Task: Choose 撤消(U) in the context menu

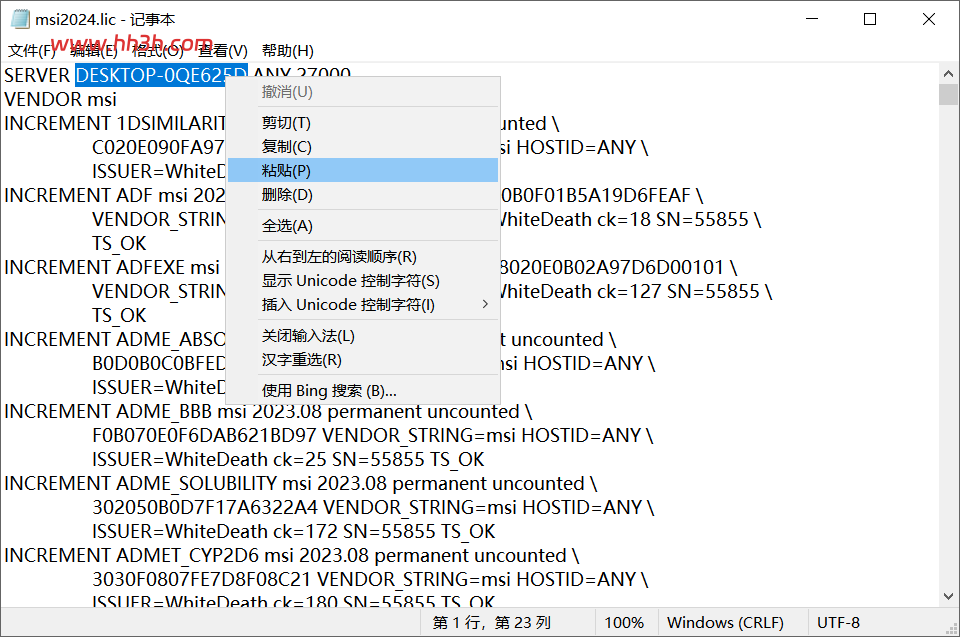Action: (363, 92)
